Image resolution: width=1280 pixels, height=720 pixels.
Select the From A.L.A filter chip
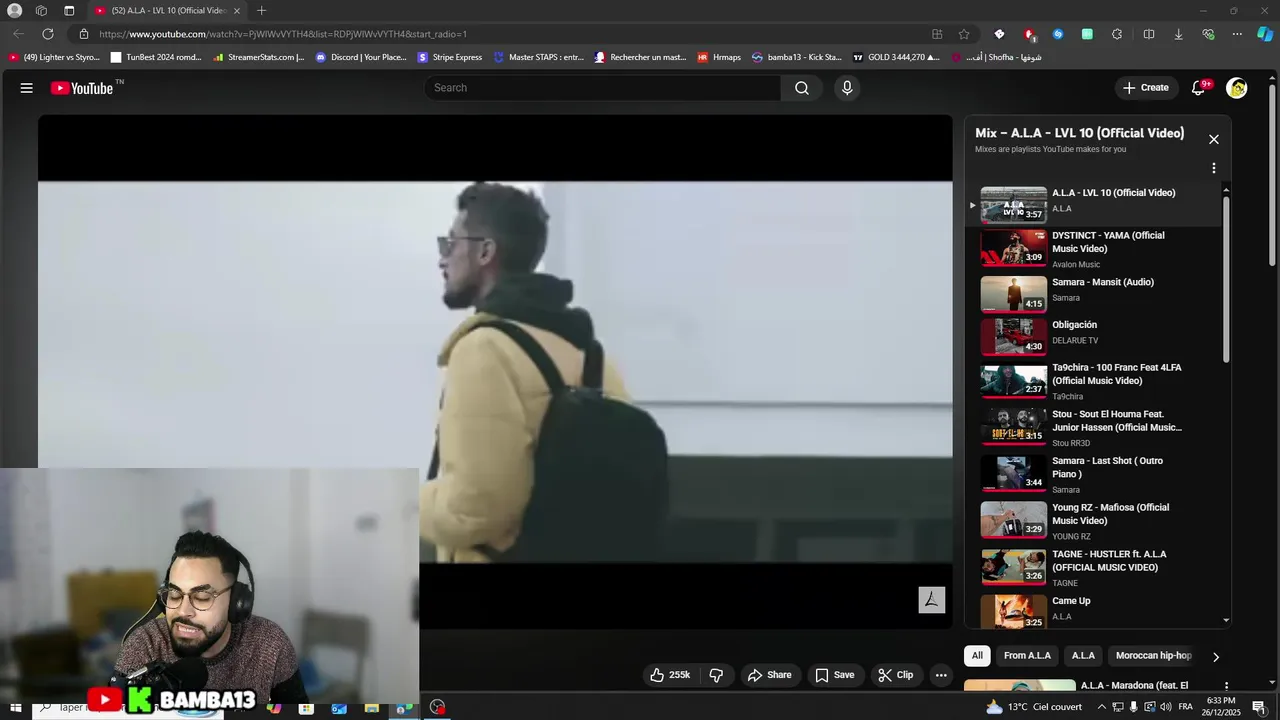click(x=1027, y=656)
